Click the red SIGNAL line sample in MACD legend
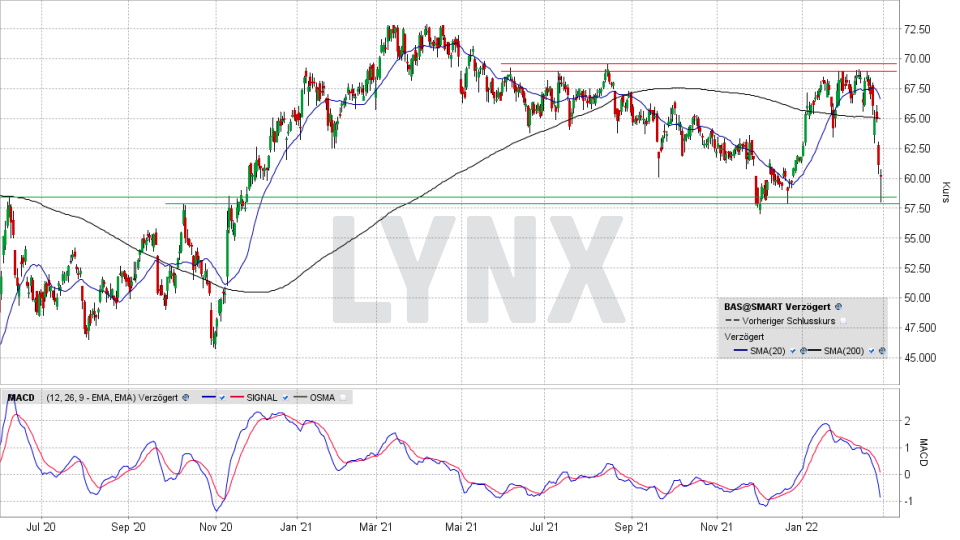The width and height of the screenshot is (960, 540). pyautogui.click(x=237, y=397)
